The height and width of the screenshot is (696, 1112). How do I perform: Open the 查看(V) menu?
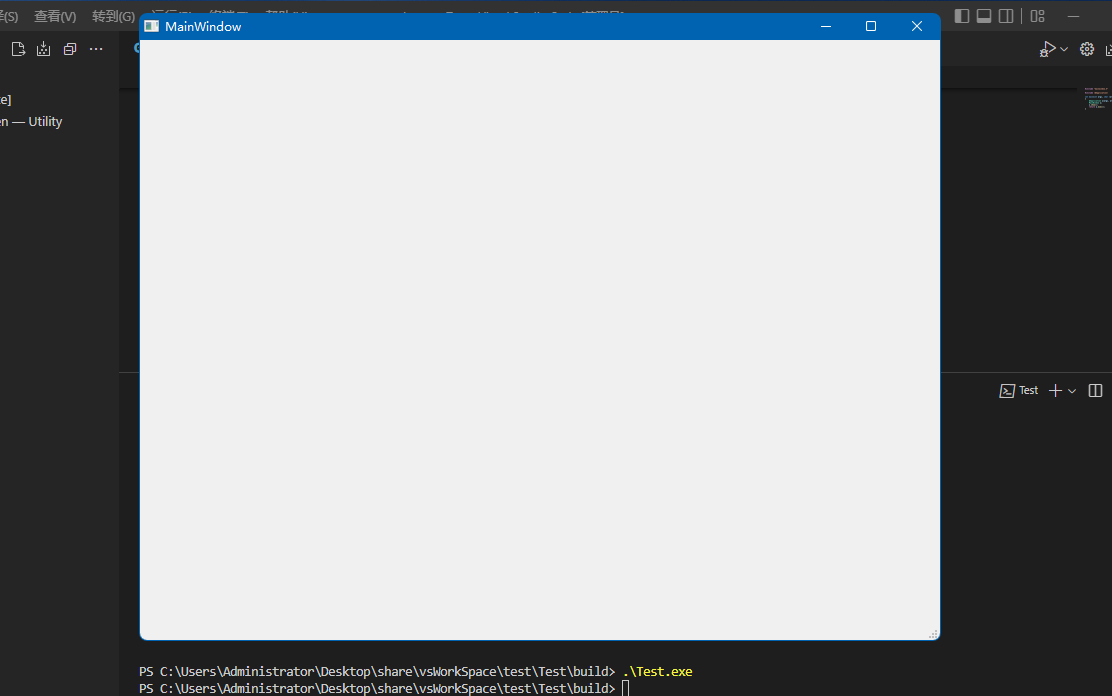(x=54, y=16)
